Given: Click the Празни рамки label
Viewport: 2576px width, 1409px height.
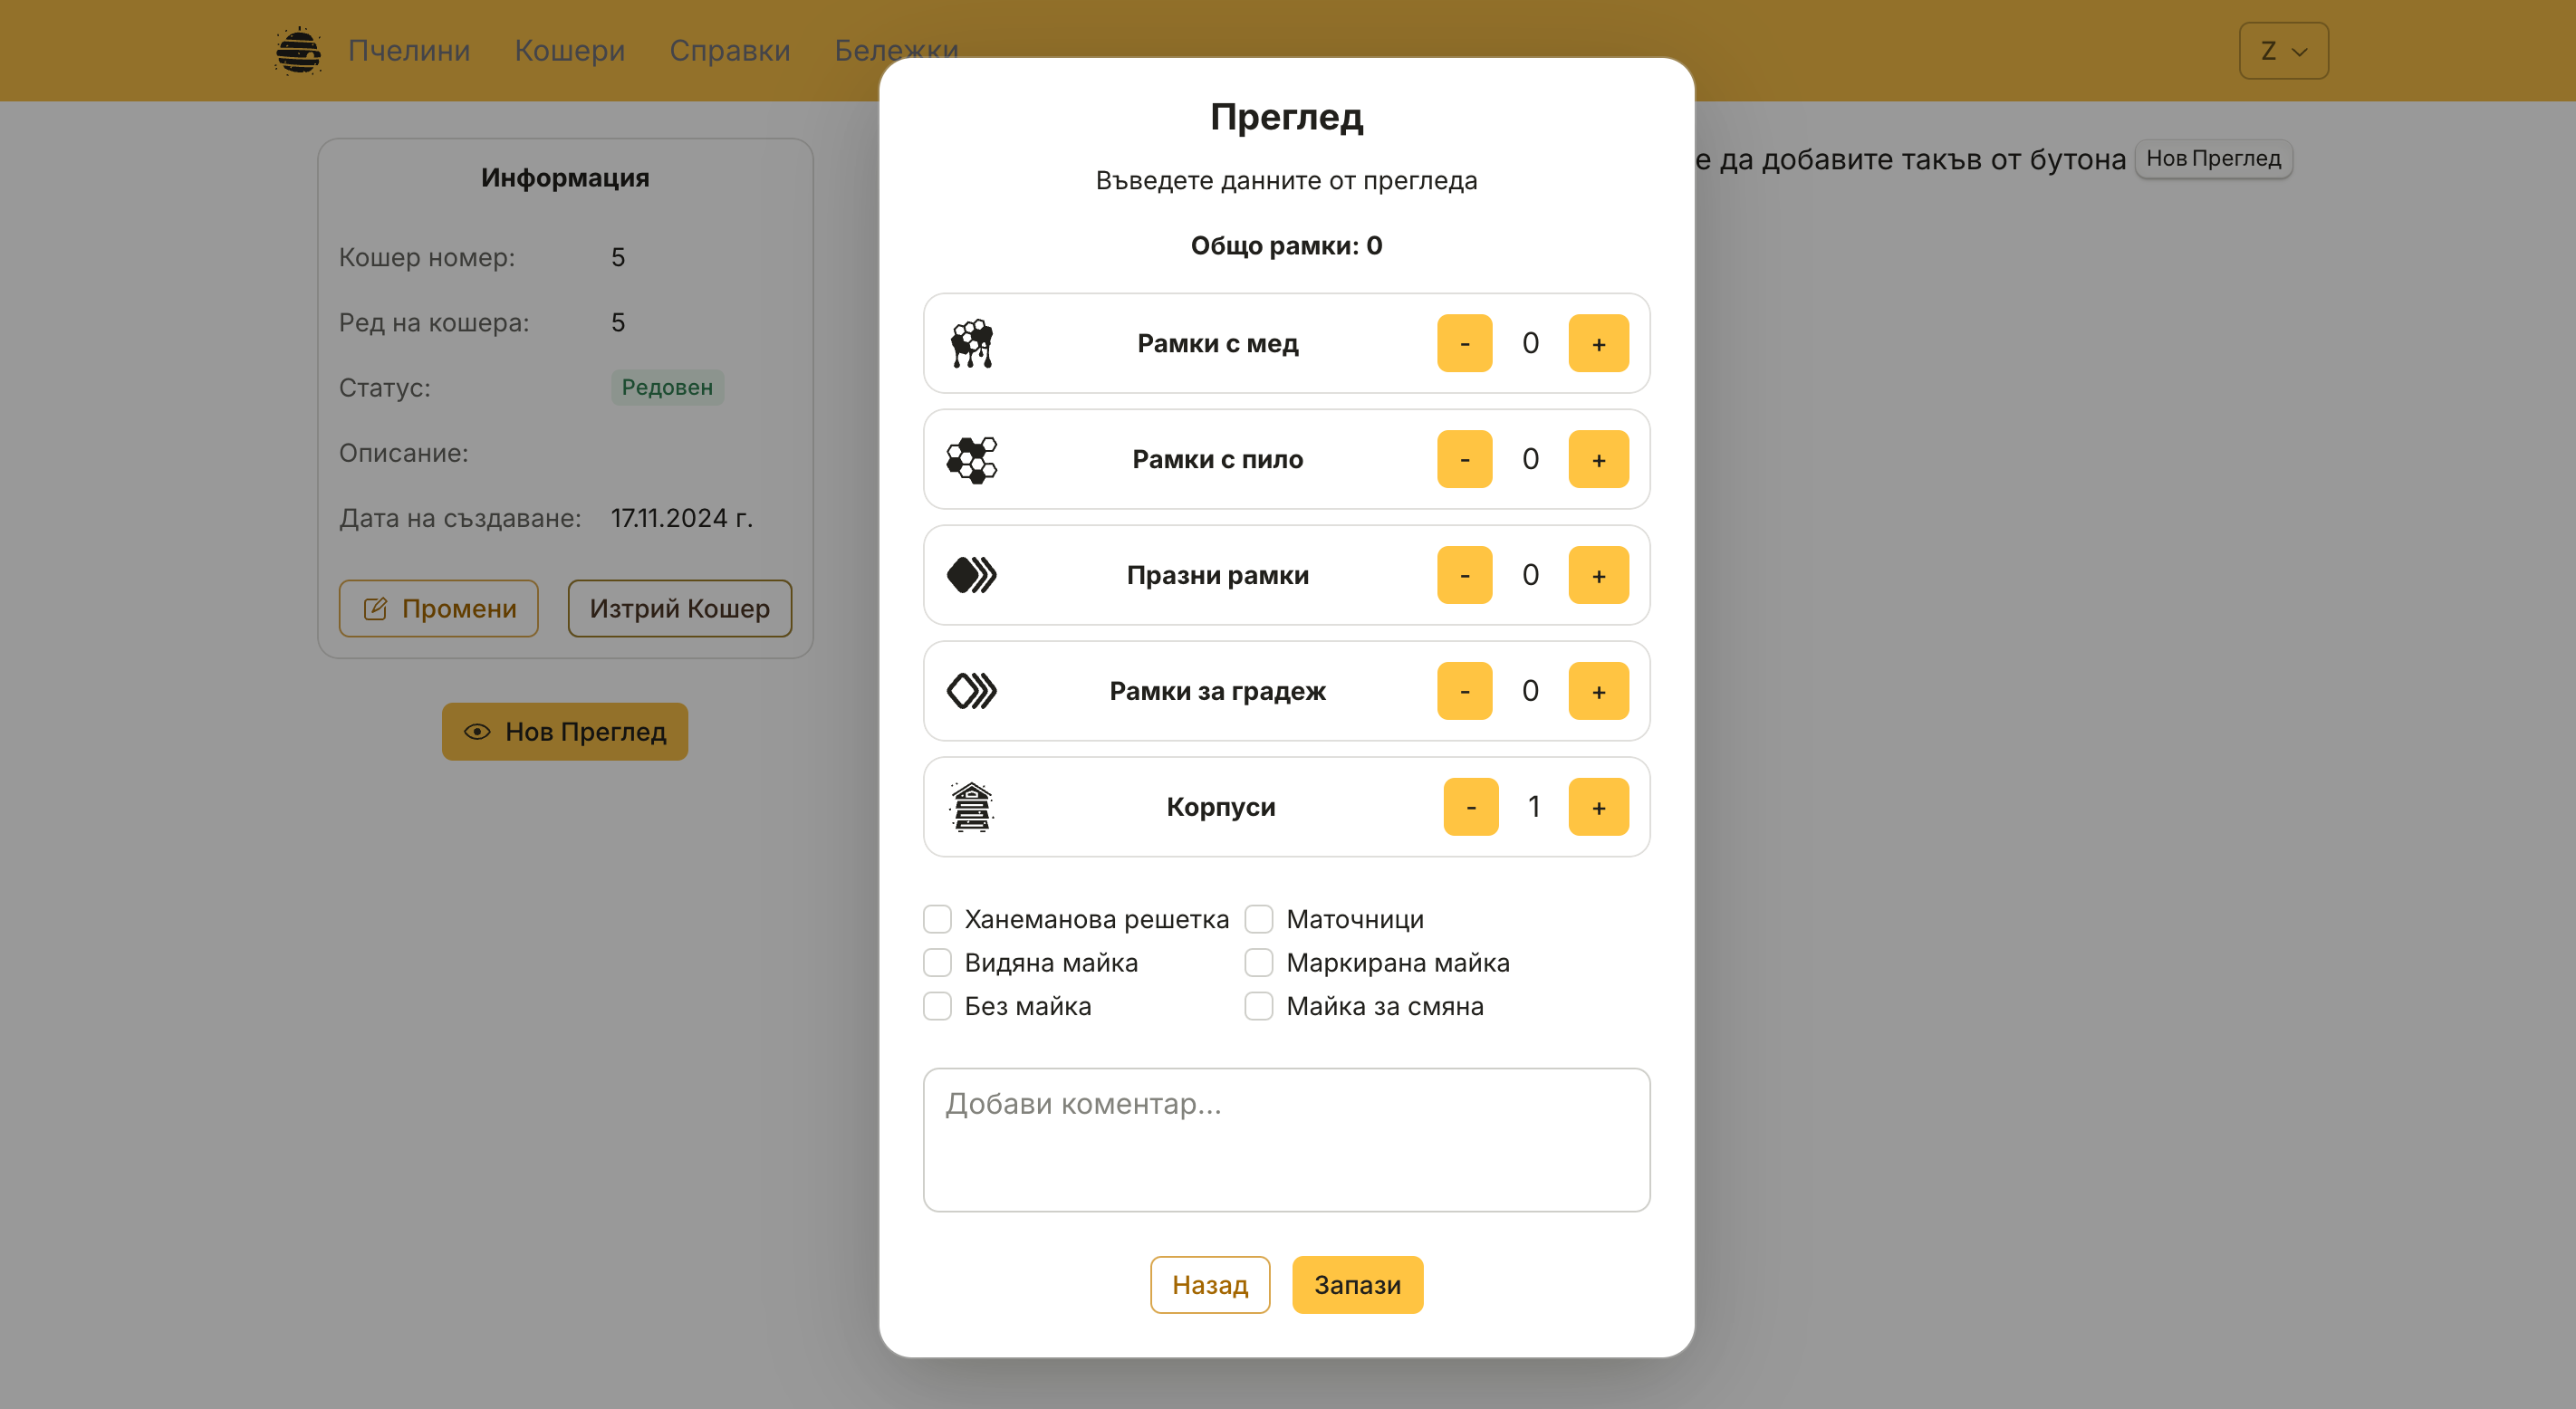Looking at the screenshot, I should [1217, 575].
